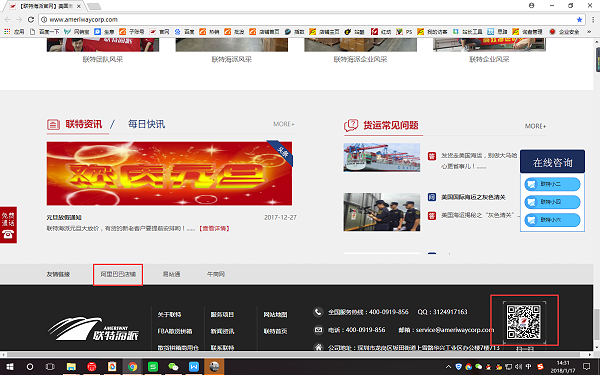Image resolution: width=600 pixels, height=375 pixels.
Task: Click the bookmark star in address bar
Action: click(x=579, y=20)
